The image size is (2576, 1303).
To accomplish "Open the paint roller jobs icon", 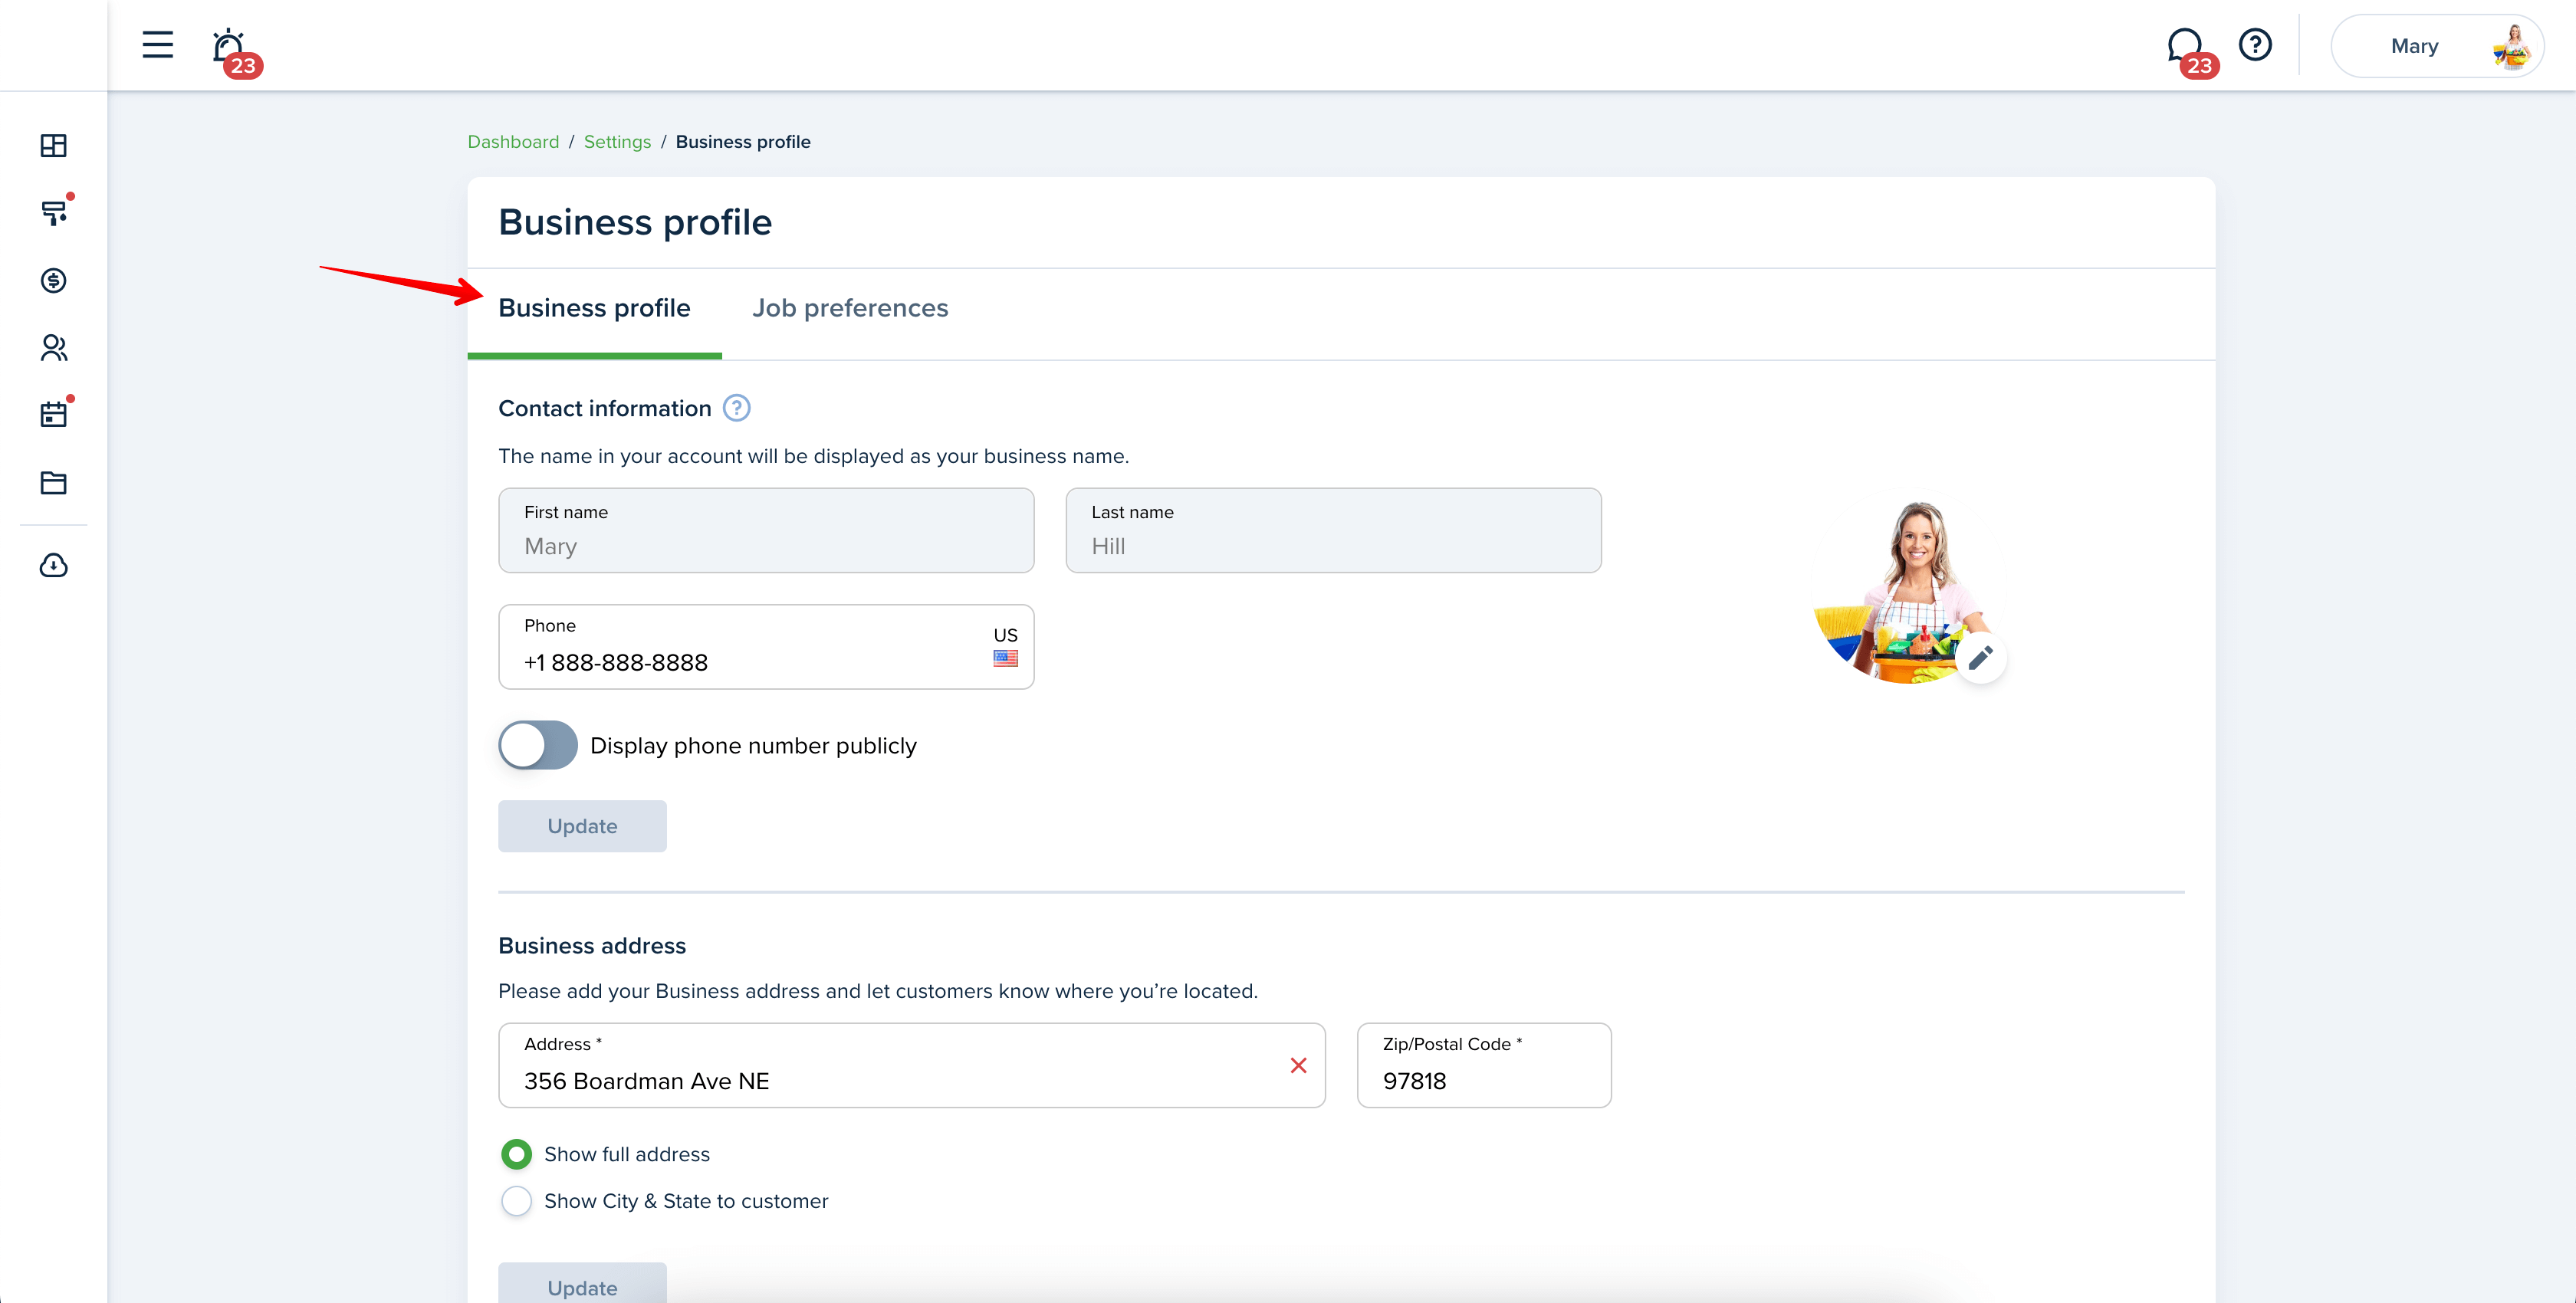I will [x=54, y=213].
